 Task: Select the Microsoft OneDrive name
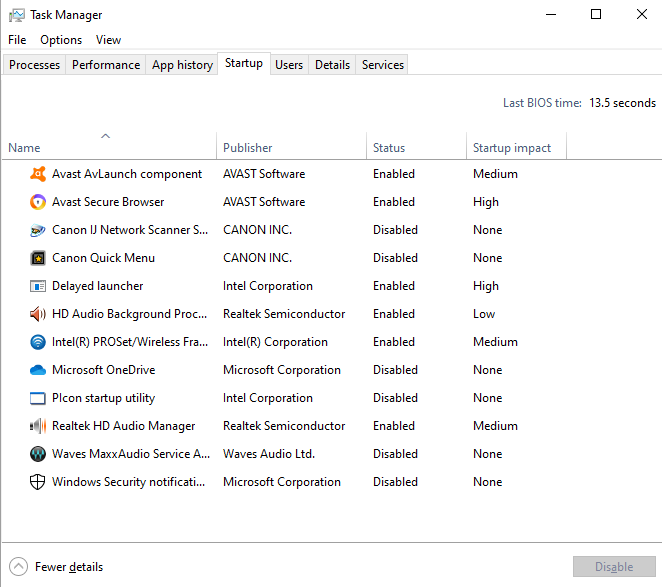click(103, 370)
